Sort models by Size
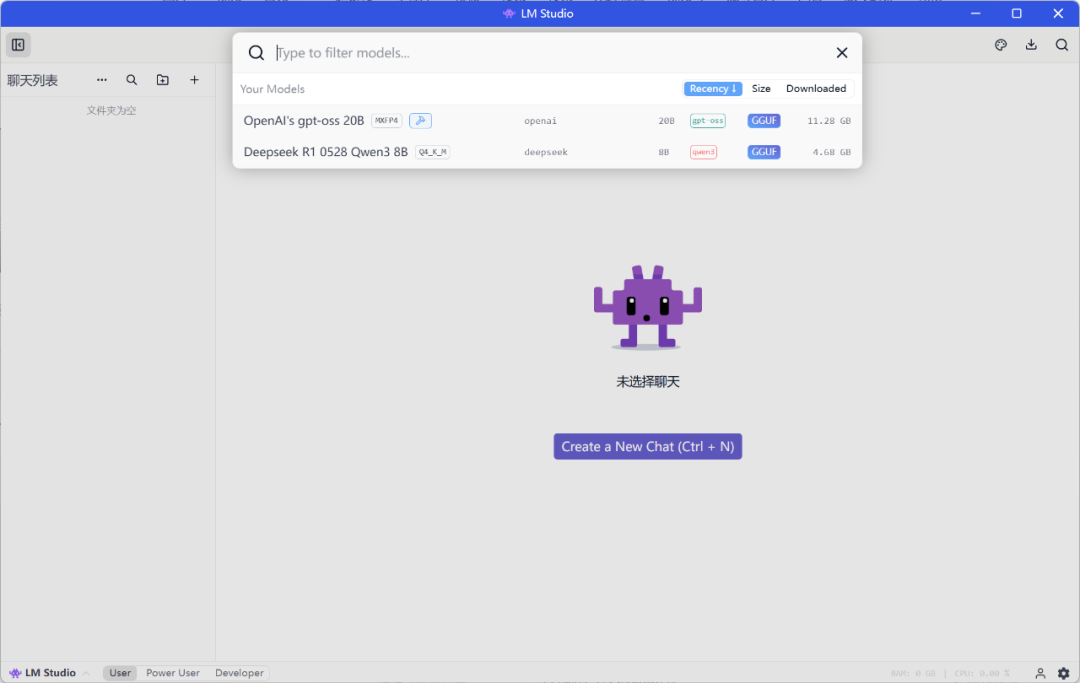This screenshot has height=683, width=1080. tap(760, 88)
